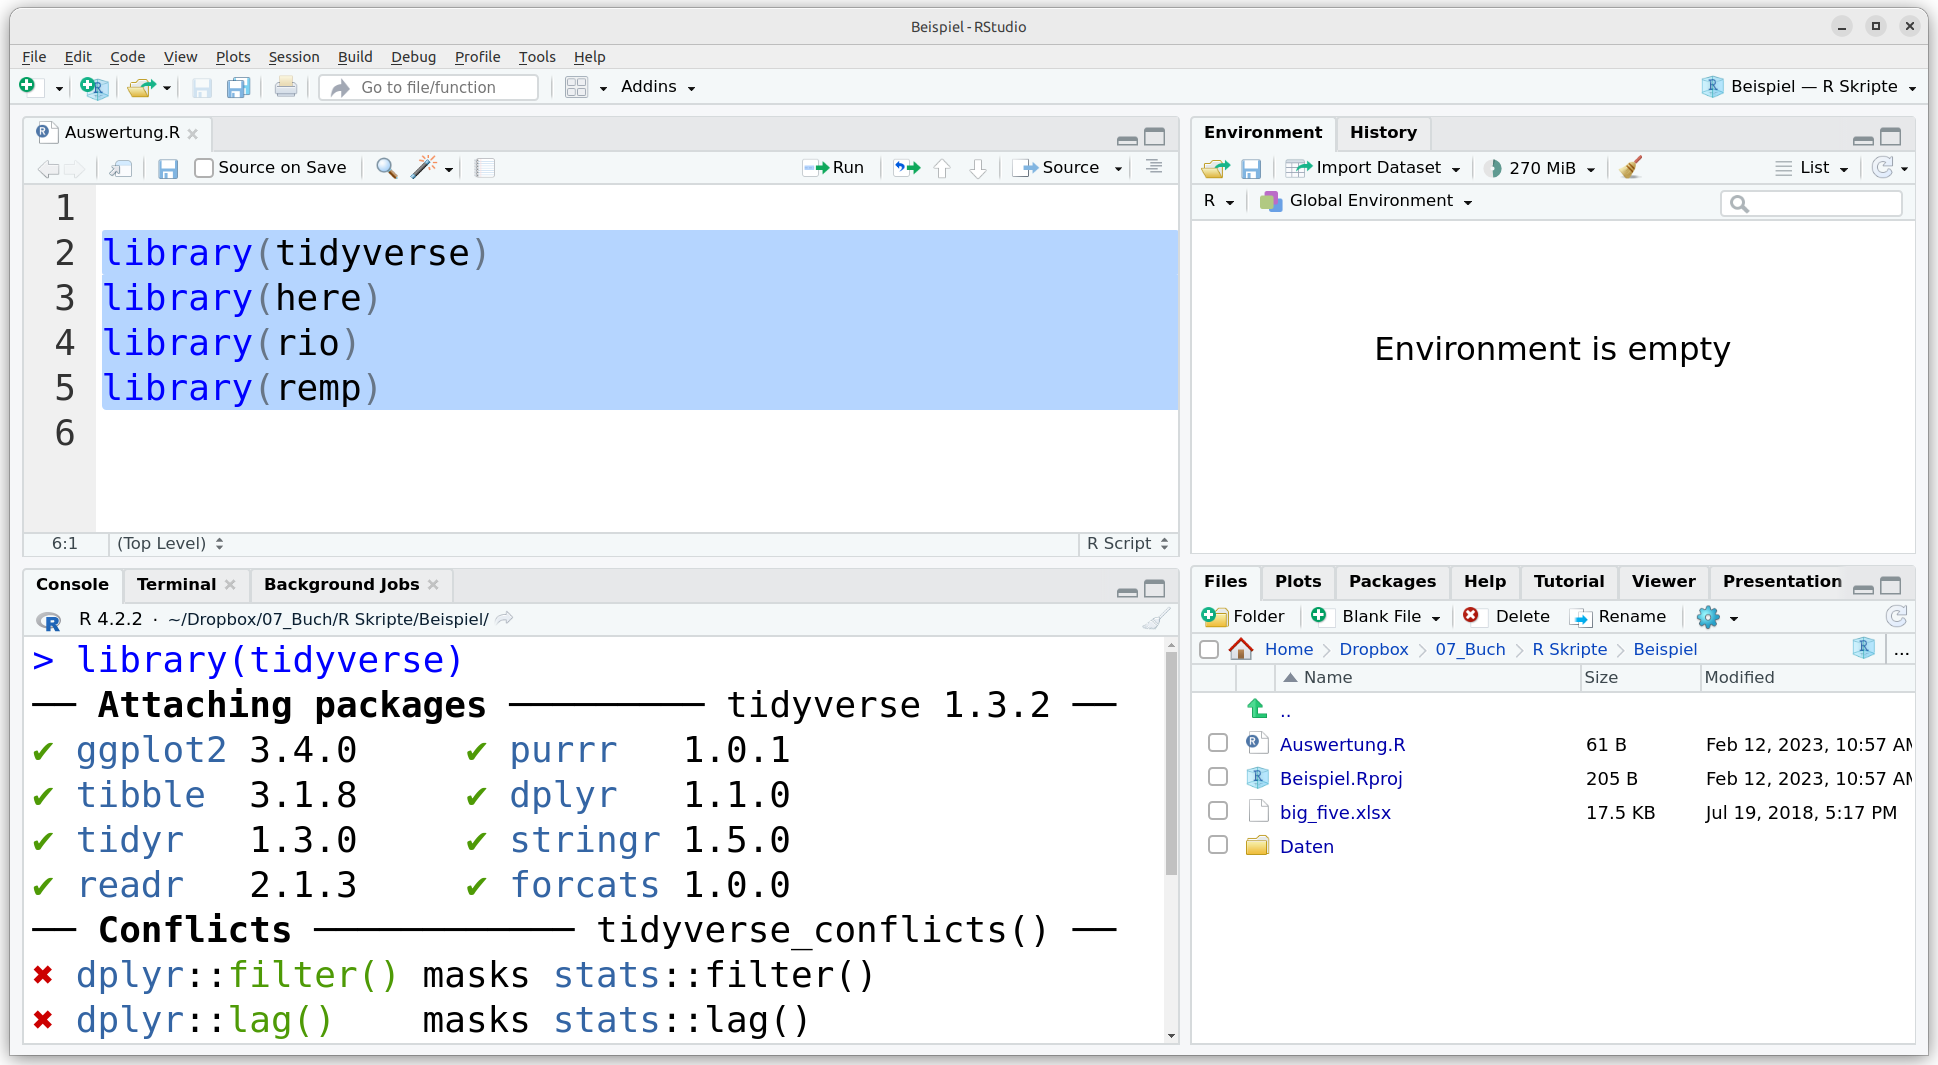Go to previous section up arrow
The width and height of the screenshot is (1938, 1065).
(942, 168)
